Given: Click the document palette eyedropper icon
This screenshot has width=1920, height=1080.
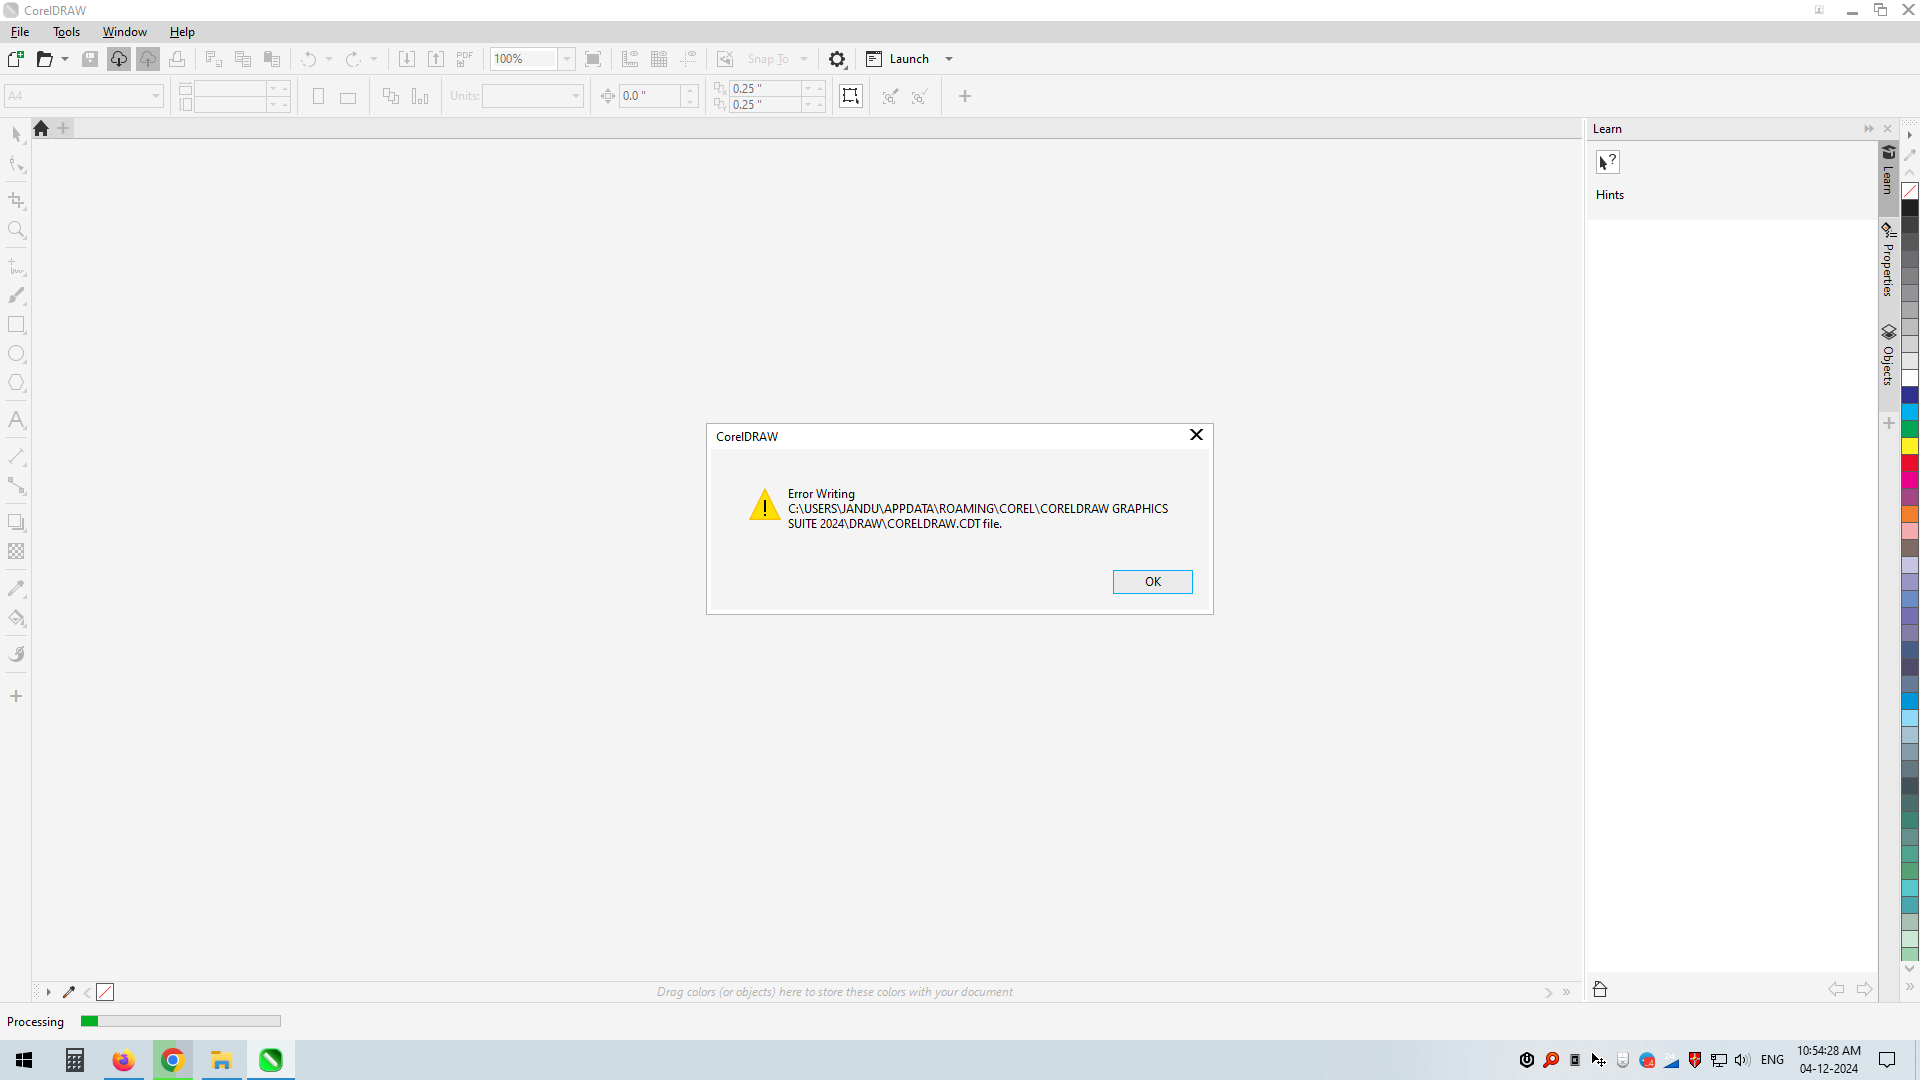Looking at the screenshot, I should 69,992.
